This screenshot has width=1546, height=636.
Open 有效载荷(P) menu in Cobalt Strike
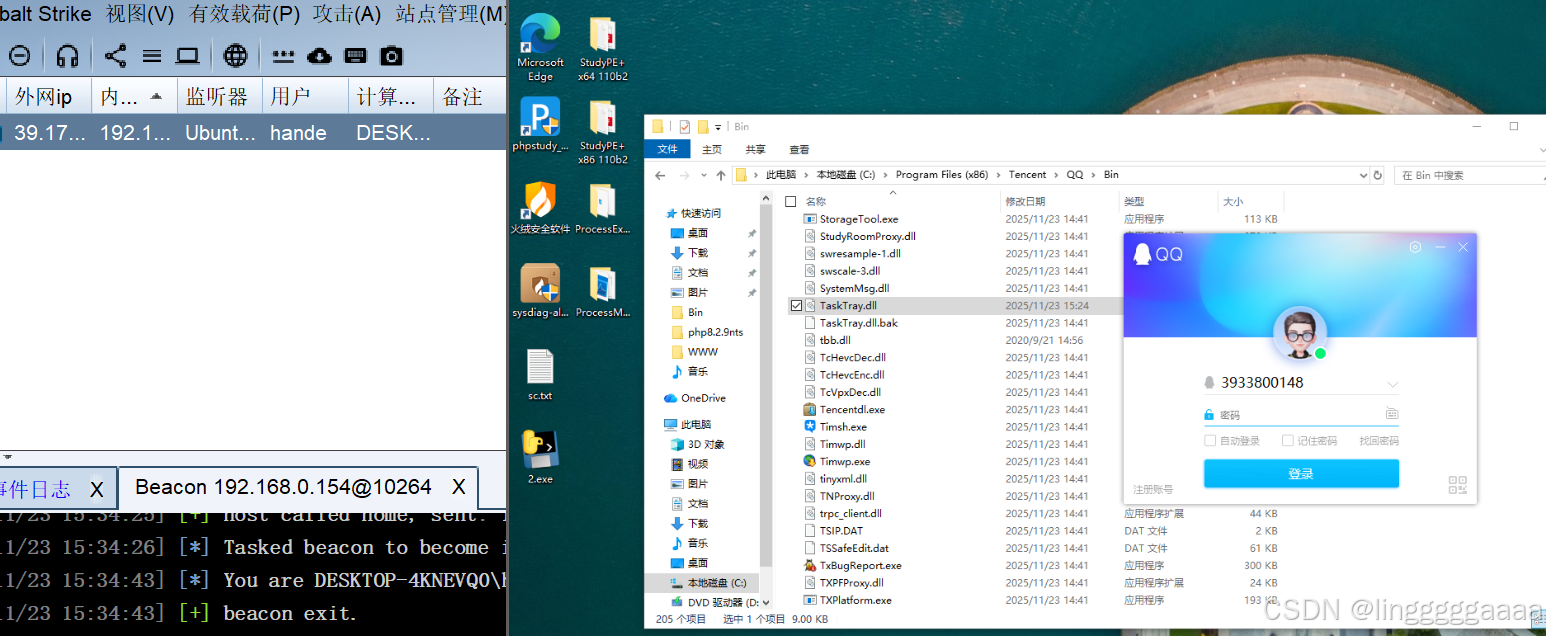coord(244,14)
